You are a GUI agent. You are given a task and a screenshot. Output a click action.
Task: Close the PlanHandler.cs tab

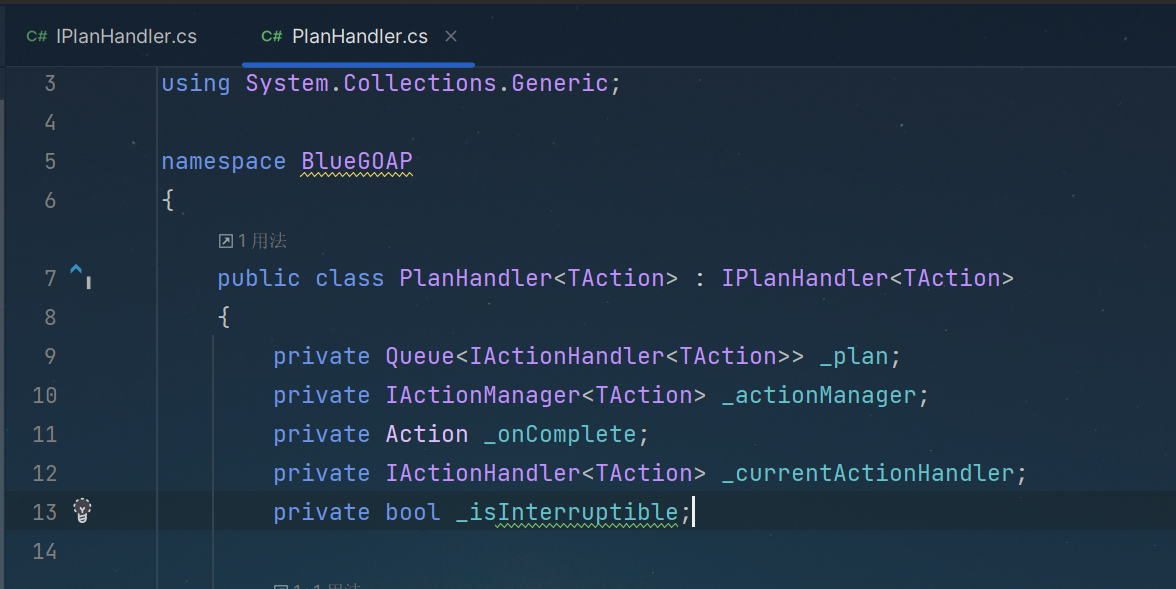pos(451,36)
